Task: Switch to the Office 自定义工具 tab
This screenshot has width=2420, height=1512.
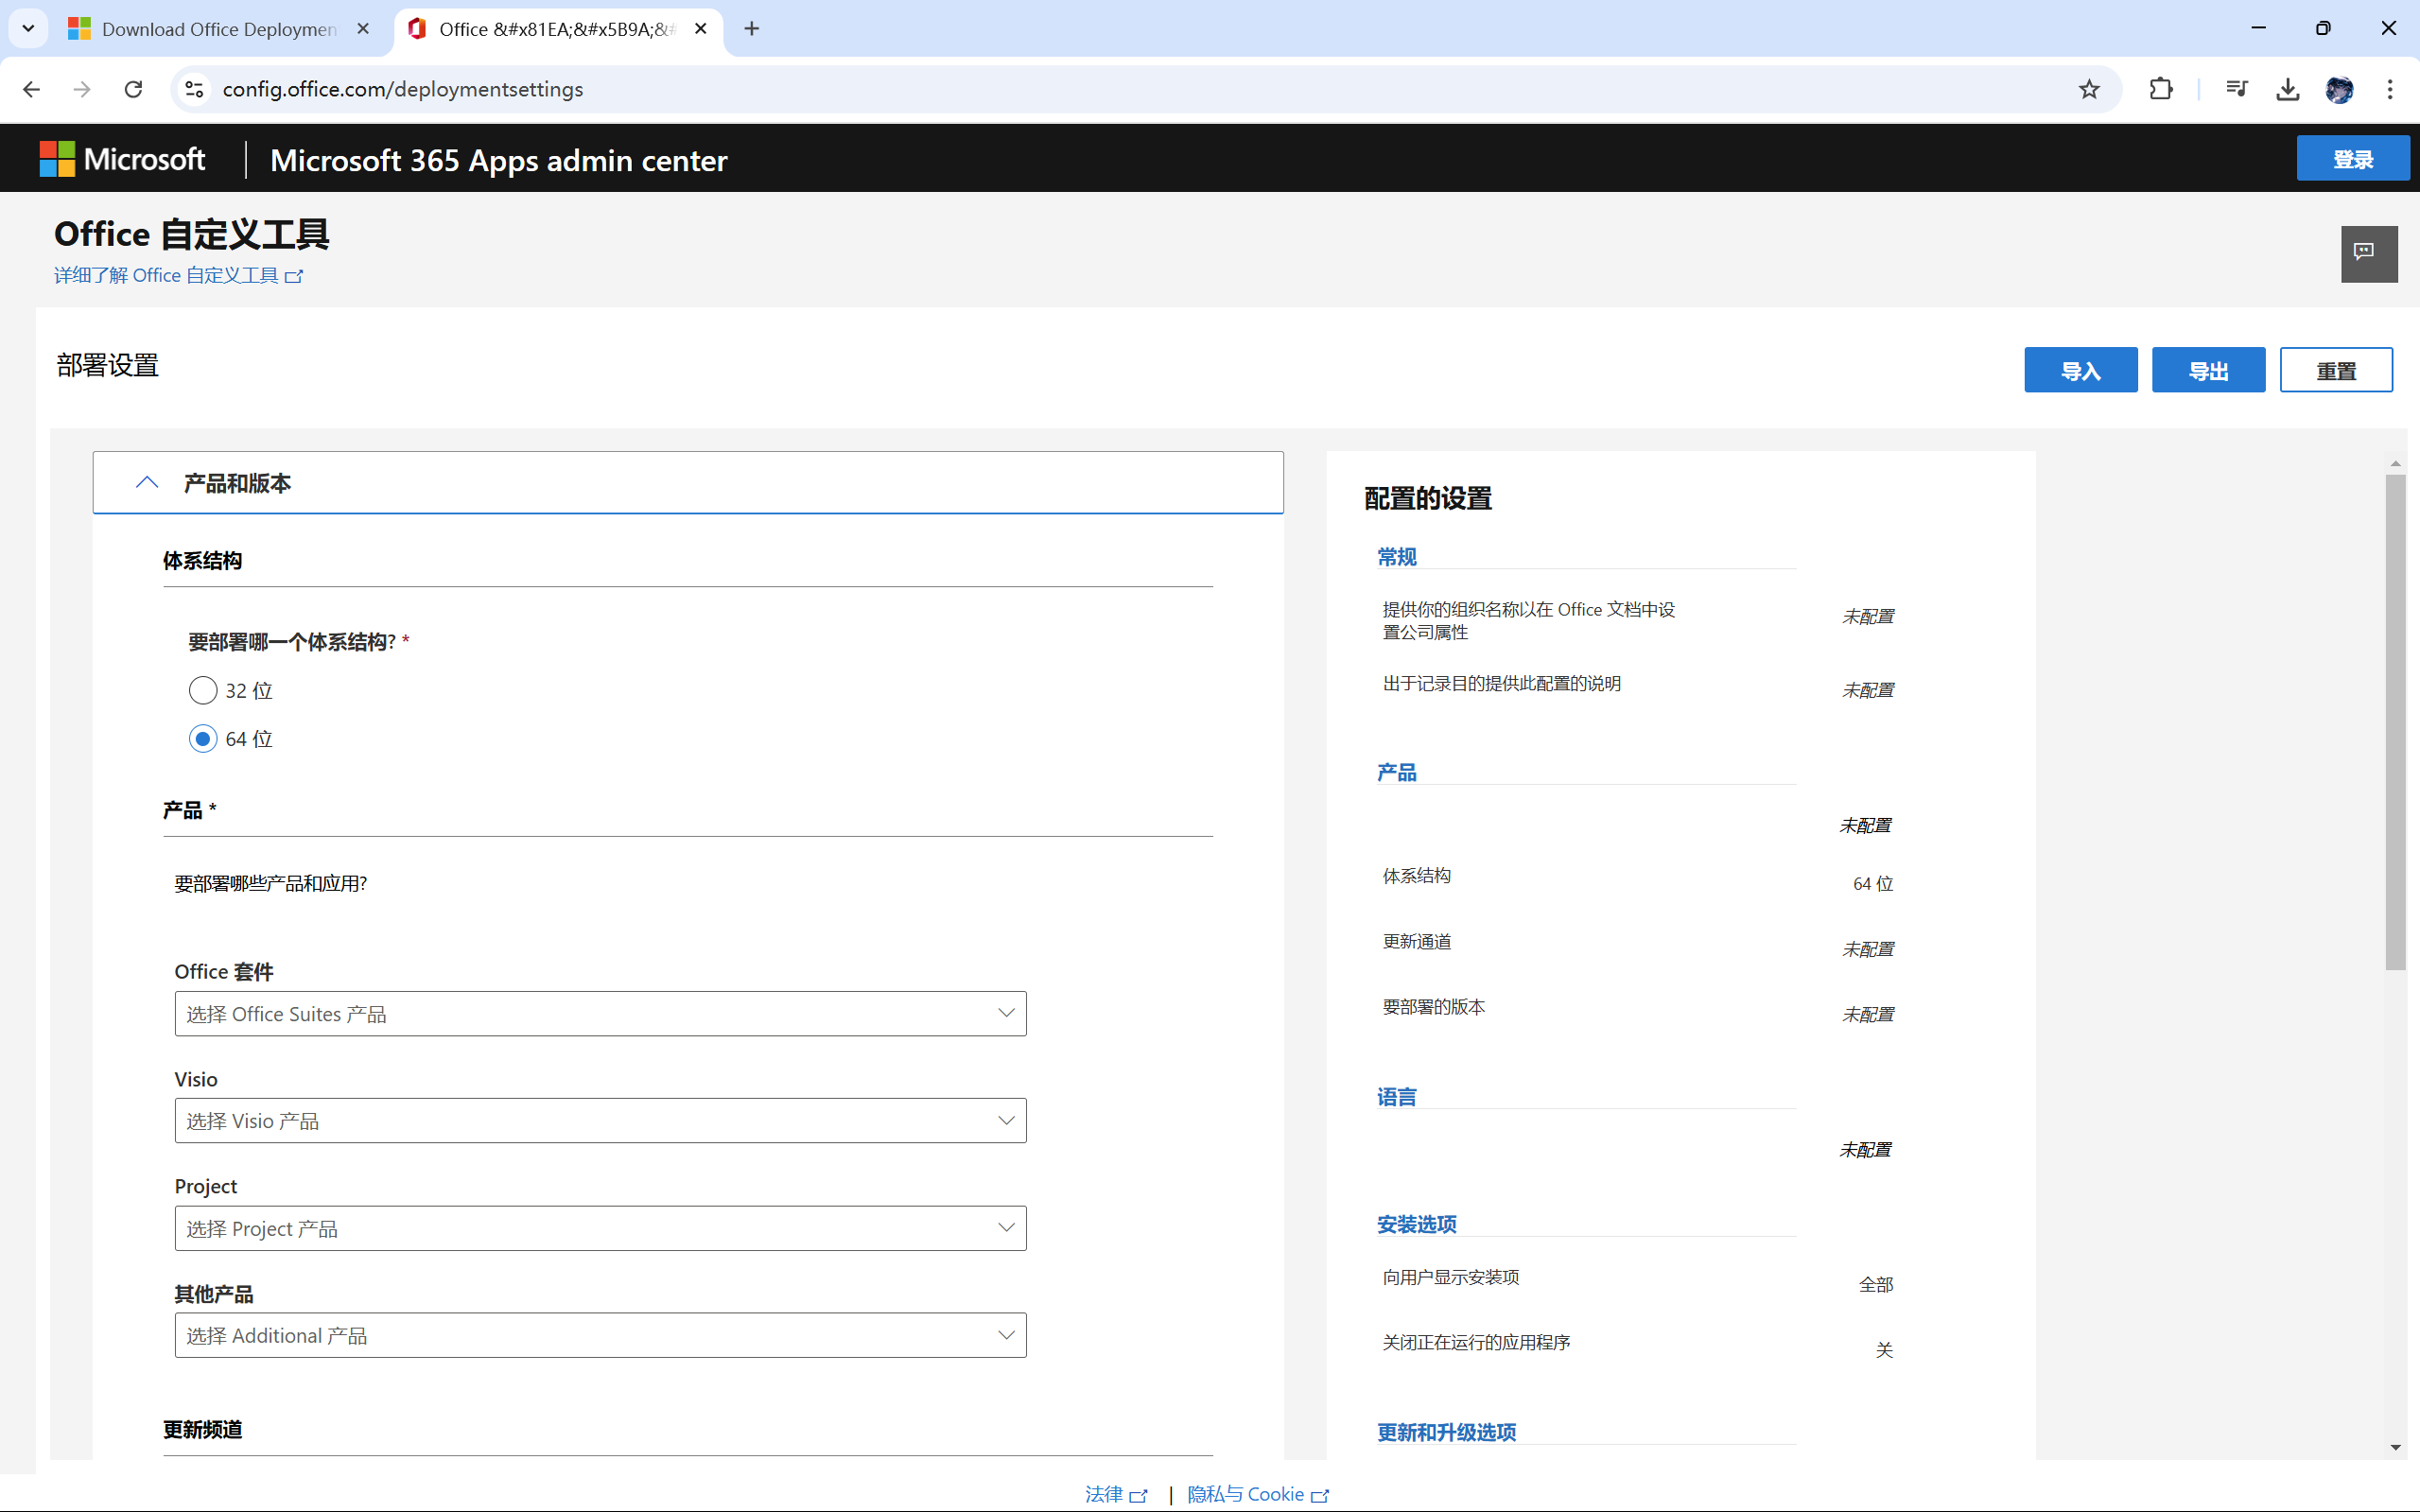Action: pyautogui.click(x=558, y=29)
